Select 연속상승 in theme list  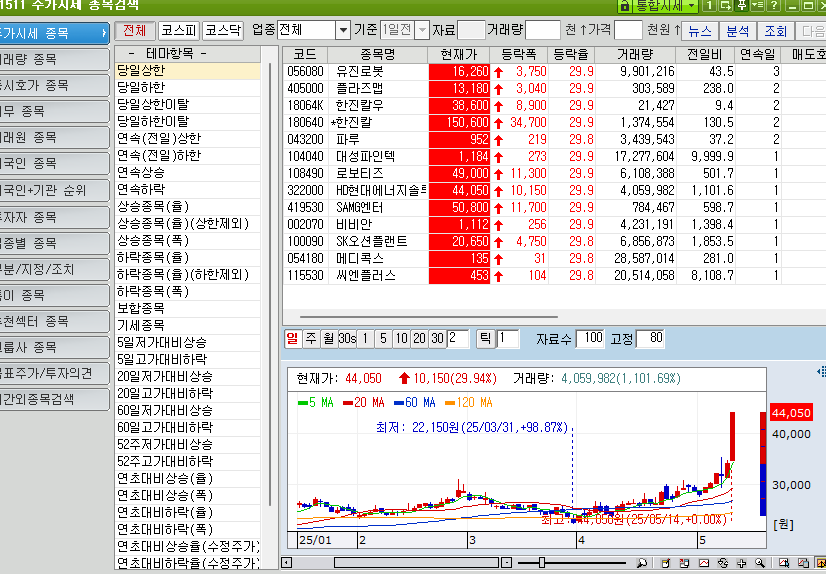(x=188, y=173)
